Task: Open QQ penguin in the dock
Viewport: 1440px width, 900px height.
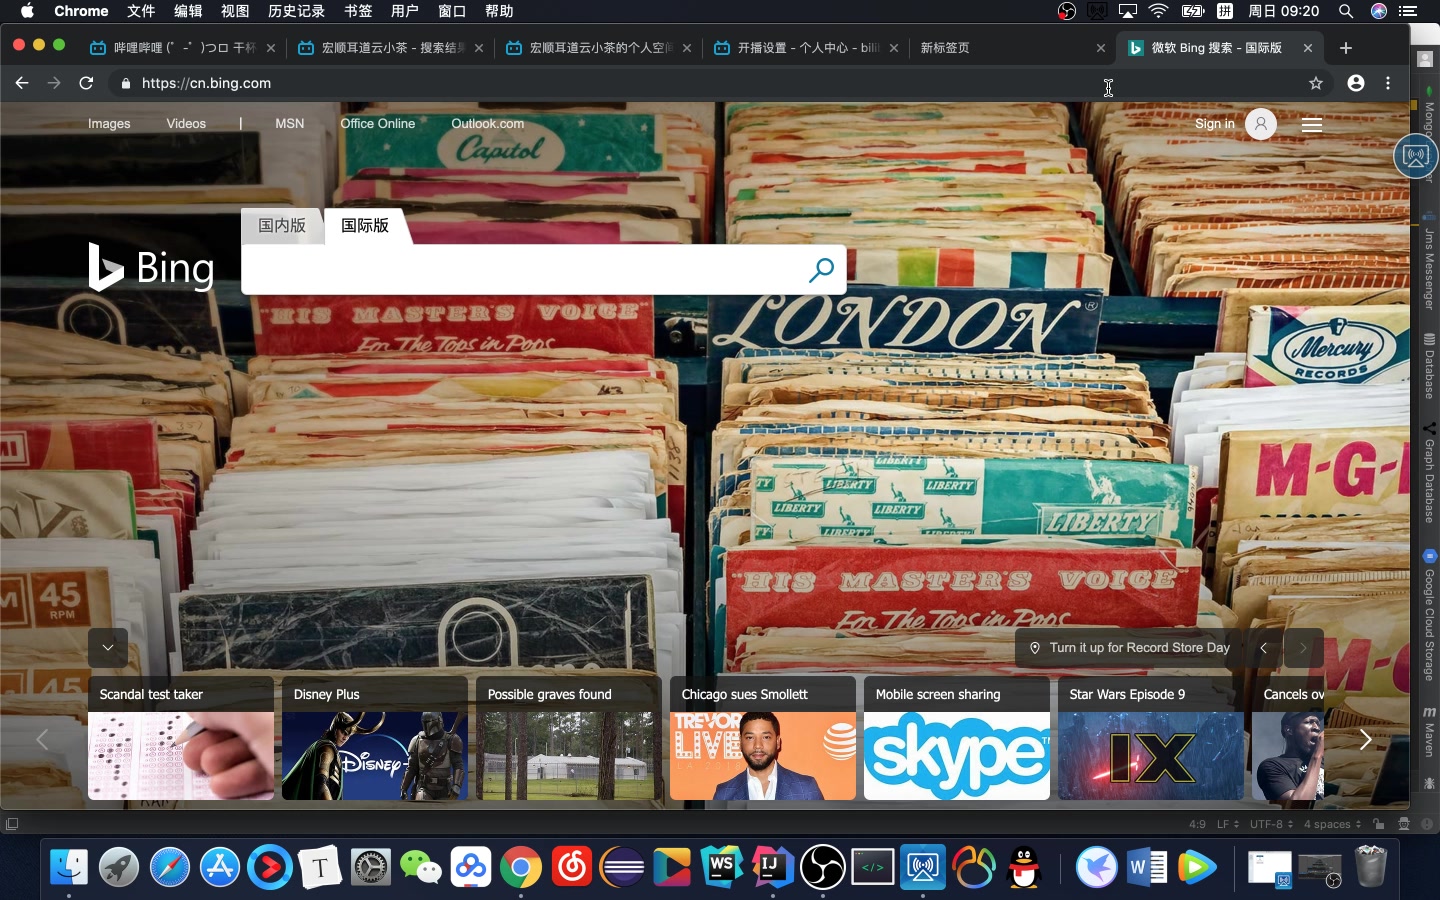Action: [x=1024, y=867]
